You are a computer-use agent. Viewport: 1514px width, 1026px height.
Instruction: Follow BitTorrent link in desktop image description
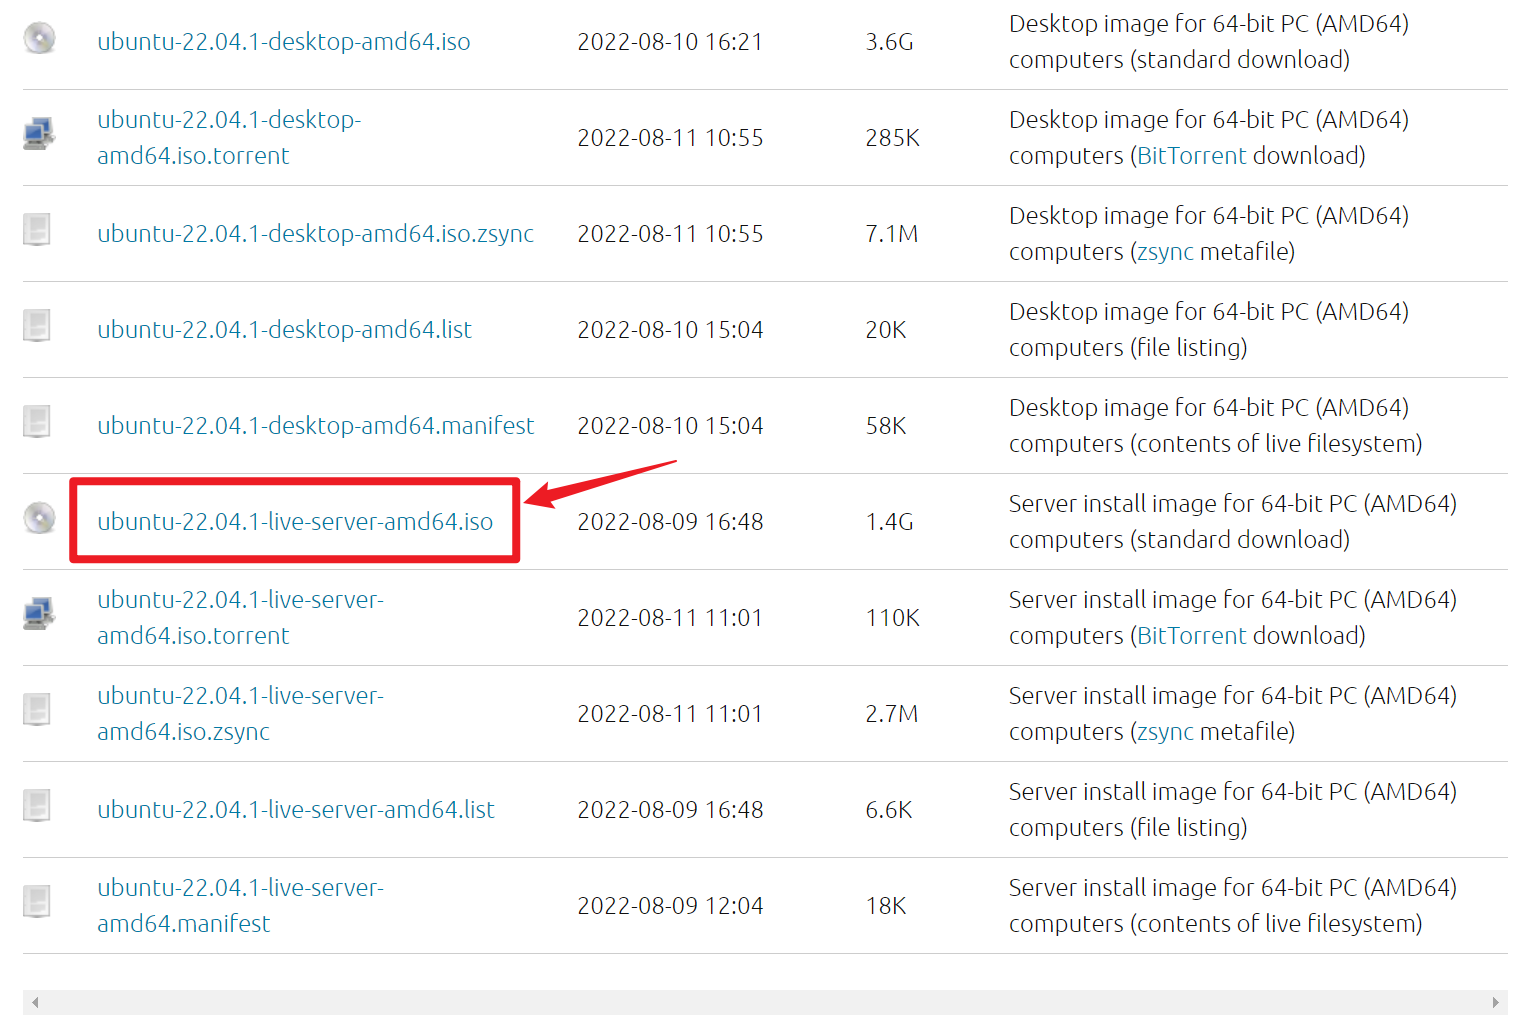[x=1192, y=156]
